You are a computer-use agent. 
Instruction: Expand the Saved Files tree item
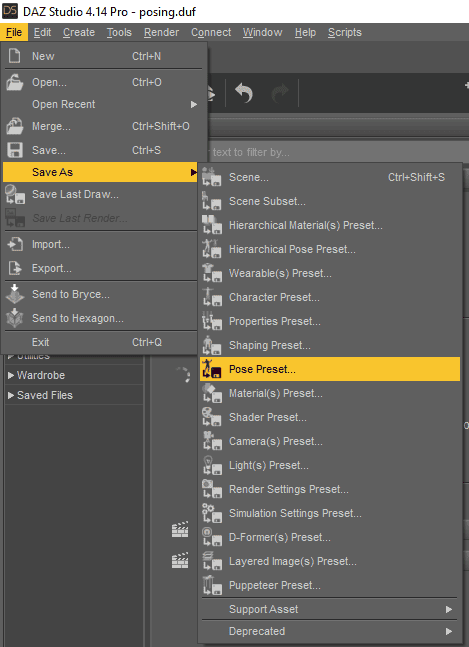(11, 395)
